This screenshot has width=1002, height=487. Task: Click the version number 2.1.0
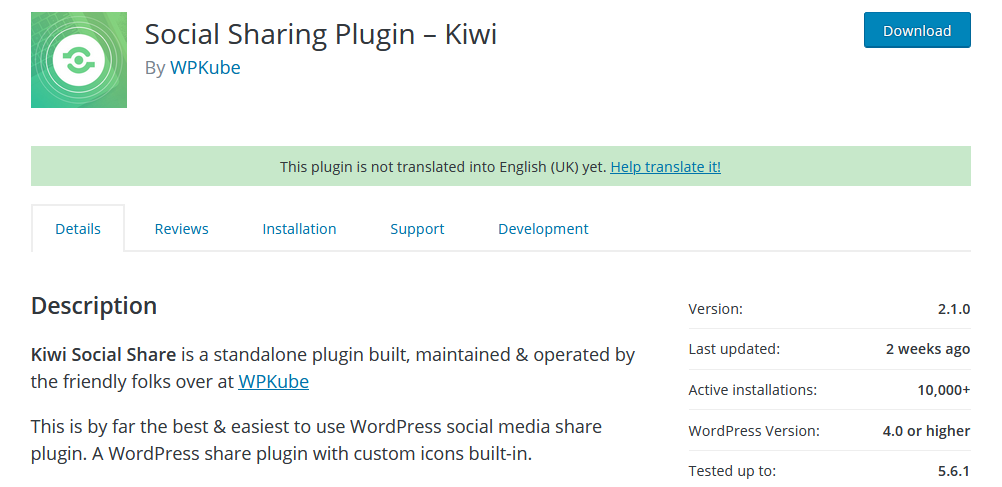953,309
